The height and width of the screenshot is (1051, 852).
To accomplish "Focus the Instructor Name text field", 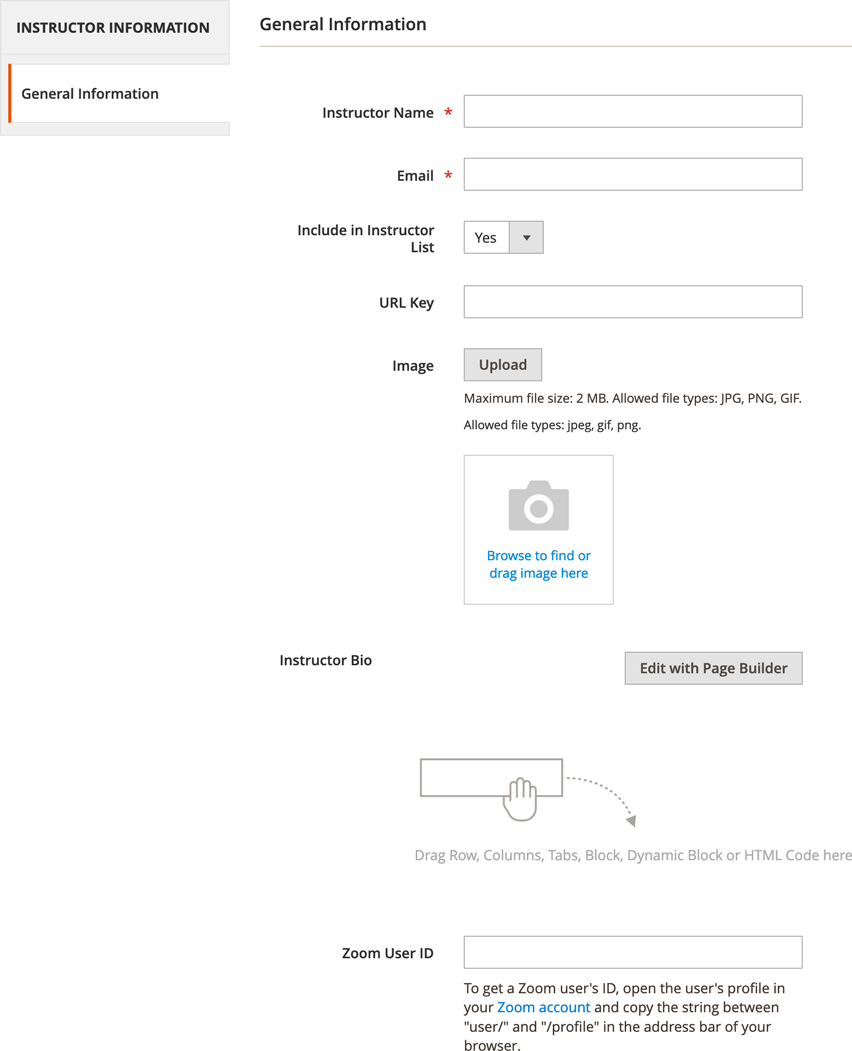I will tap(632, 112).
